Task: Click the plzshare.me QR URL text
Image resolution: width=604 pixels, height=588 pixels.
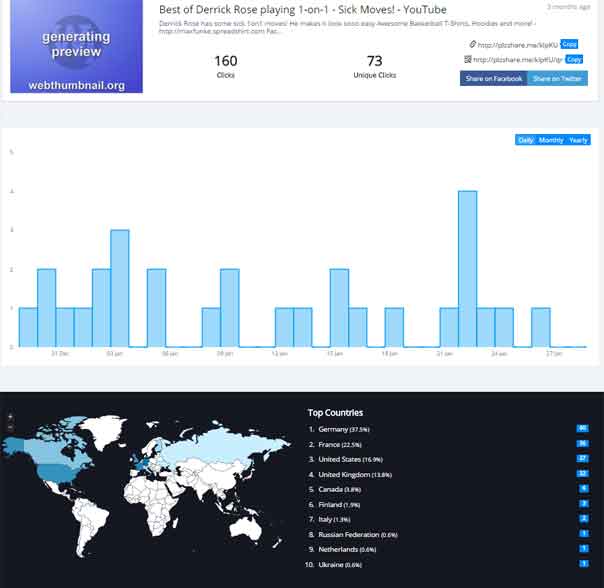Action: 518,60
